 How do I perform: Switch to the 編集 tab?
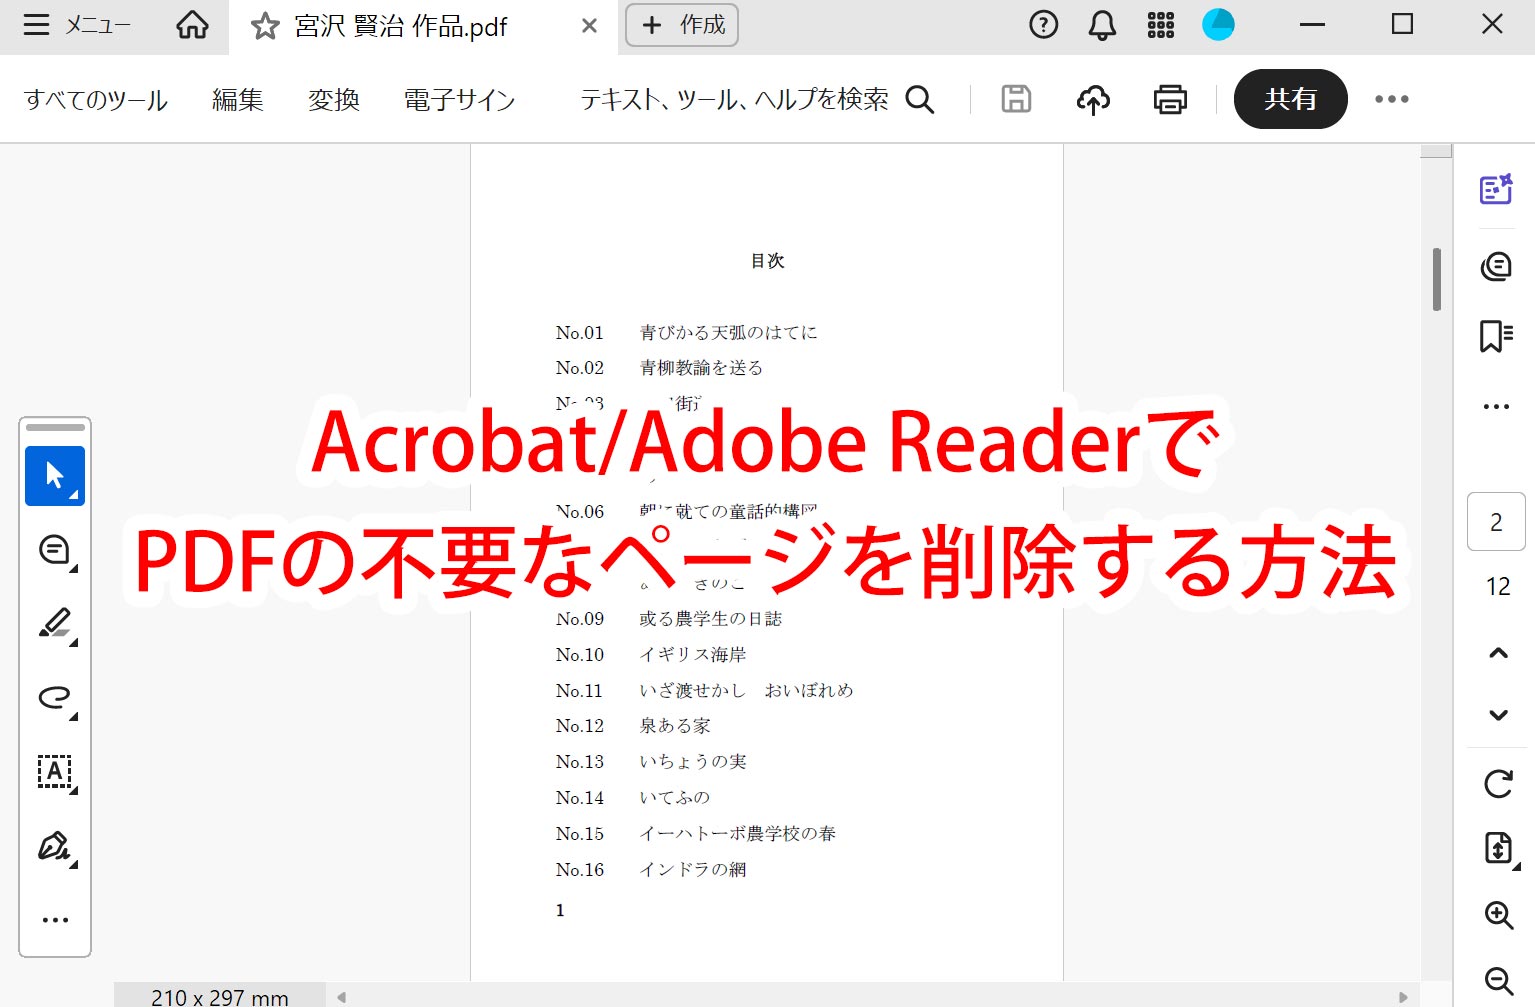pos(237,99)
